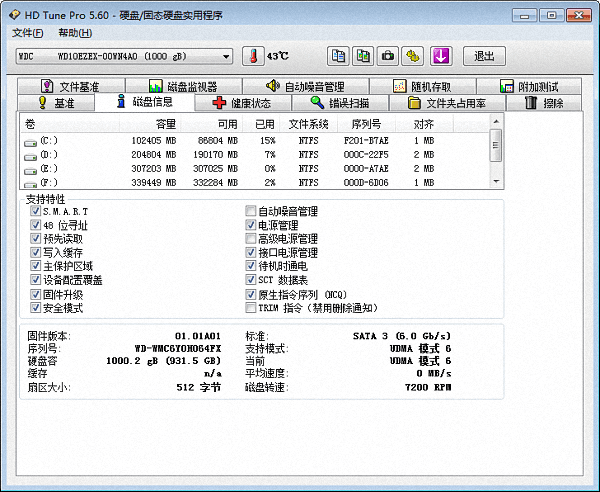Click the yellow options gear icon
The image size is (600, 492).
coord(413,56)
